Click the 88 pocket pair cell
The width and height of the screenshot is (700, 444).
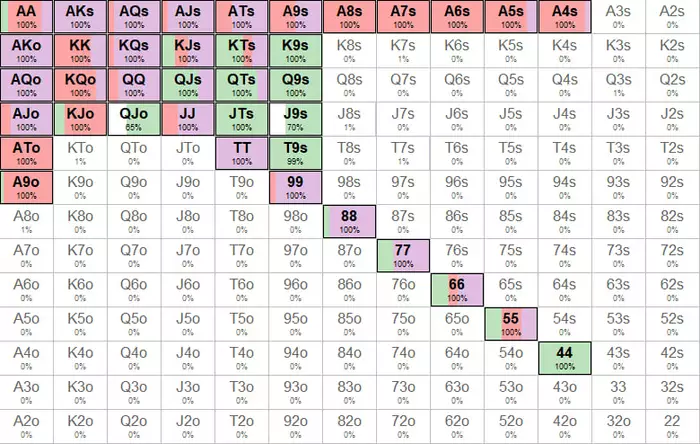(349, 222)
